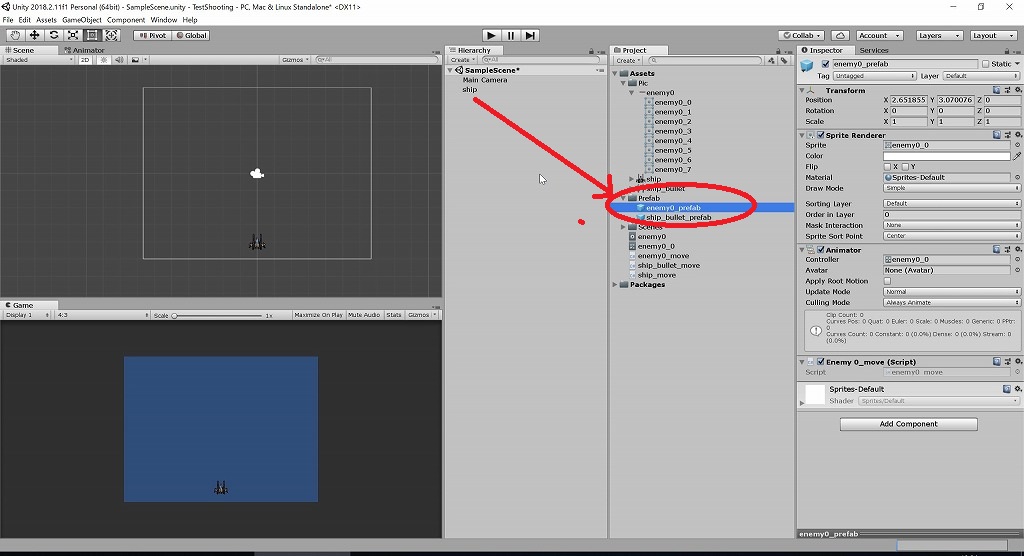Screen dimensions: 1024x556
Task: Click Project search by type icon
Action: click(x=771, y=60)
